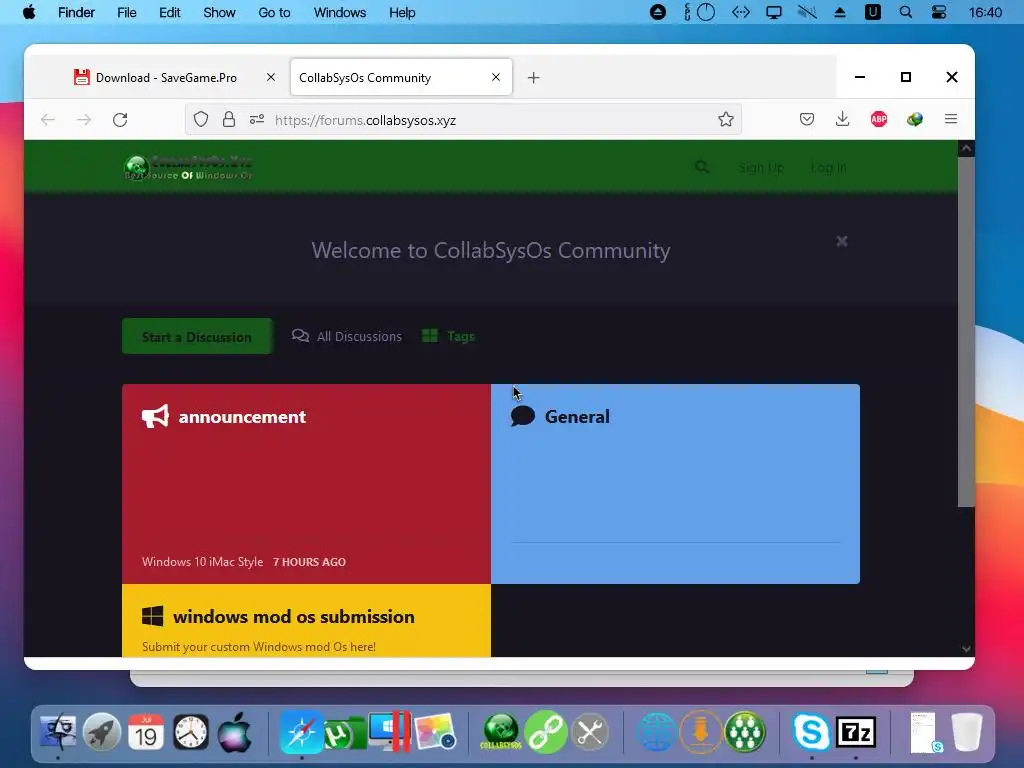Open the Show menu
The height and width of the screenshot is (768, 1024).
point(219,12)
